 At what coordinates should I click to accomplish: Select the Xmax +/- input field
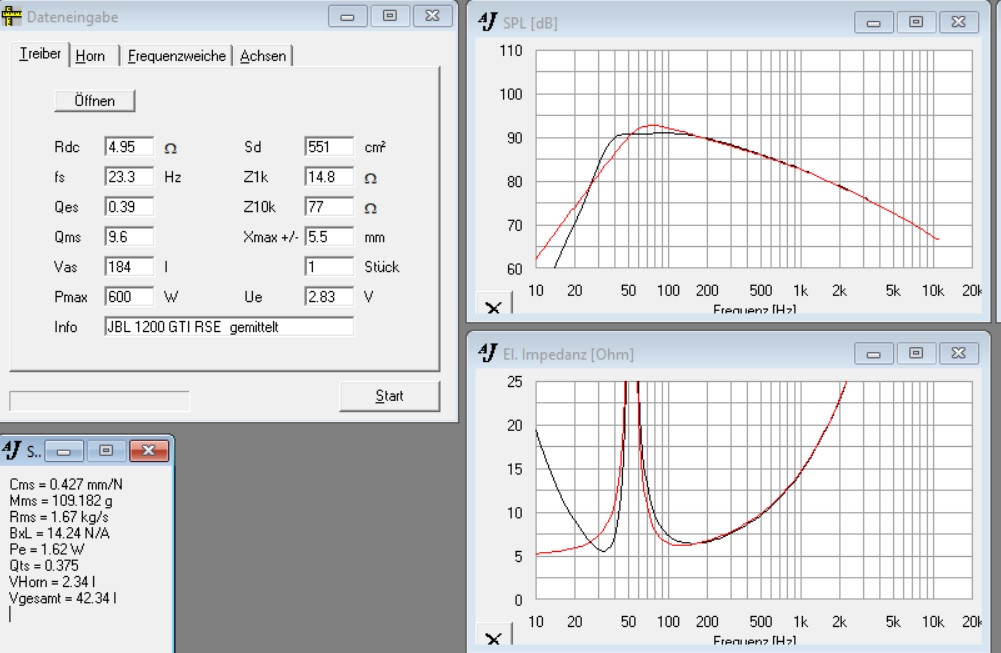[x=329, y=237]
